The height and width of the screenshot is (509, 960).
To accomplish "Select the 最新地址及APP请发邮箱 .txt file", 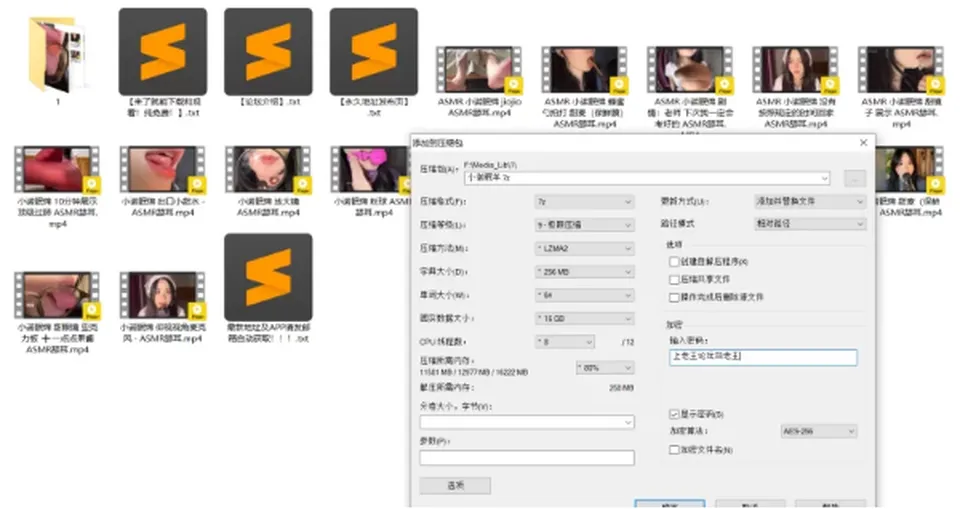I will (x=268, y=288).
